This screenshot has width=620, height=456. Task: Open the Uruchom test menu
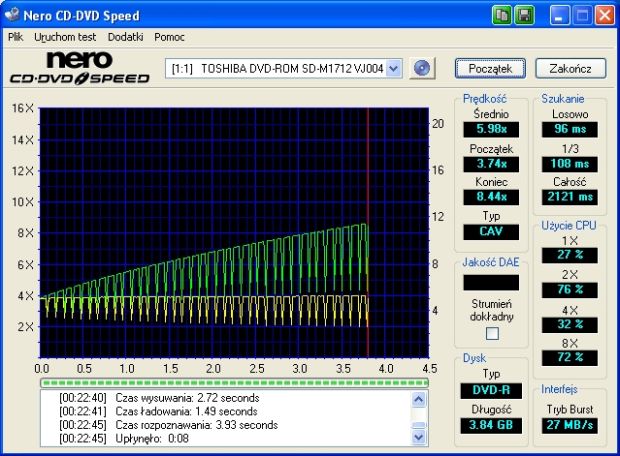point(65,37)
